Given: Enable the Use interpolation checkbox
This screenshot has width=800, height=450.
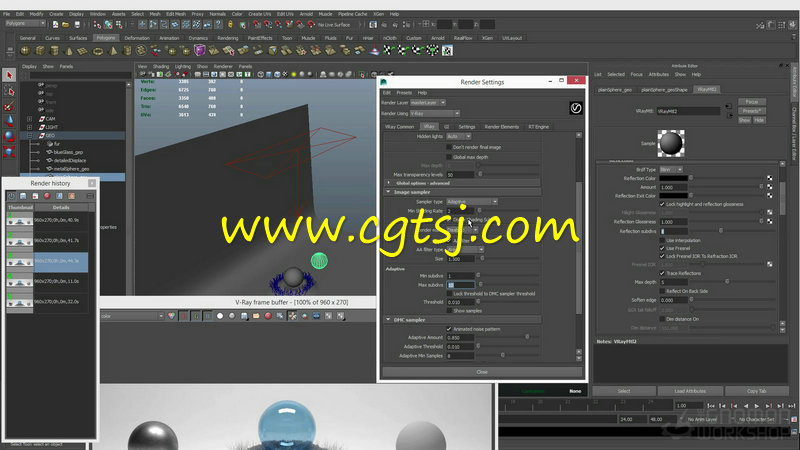Looking at the screenshot, I should (x=662, y=240).
